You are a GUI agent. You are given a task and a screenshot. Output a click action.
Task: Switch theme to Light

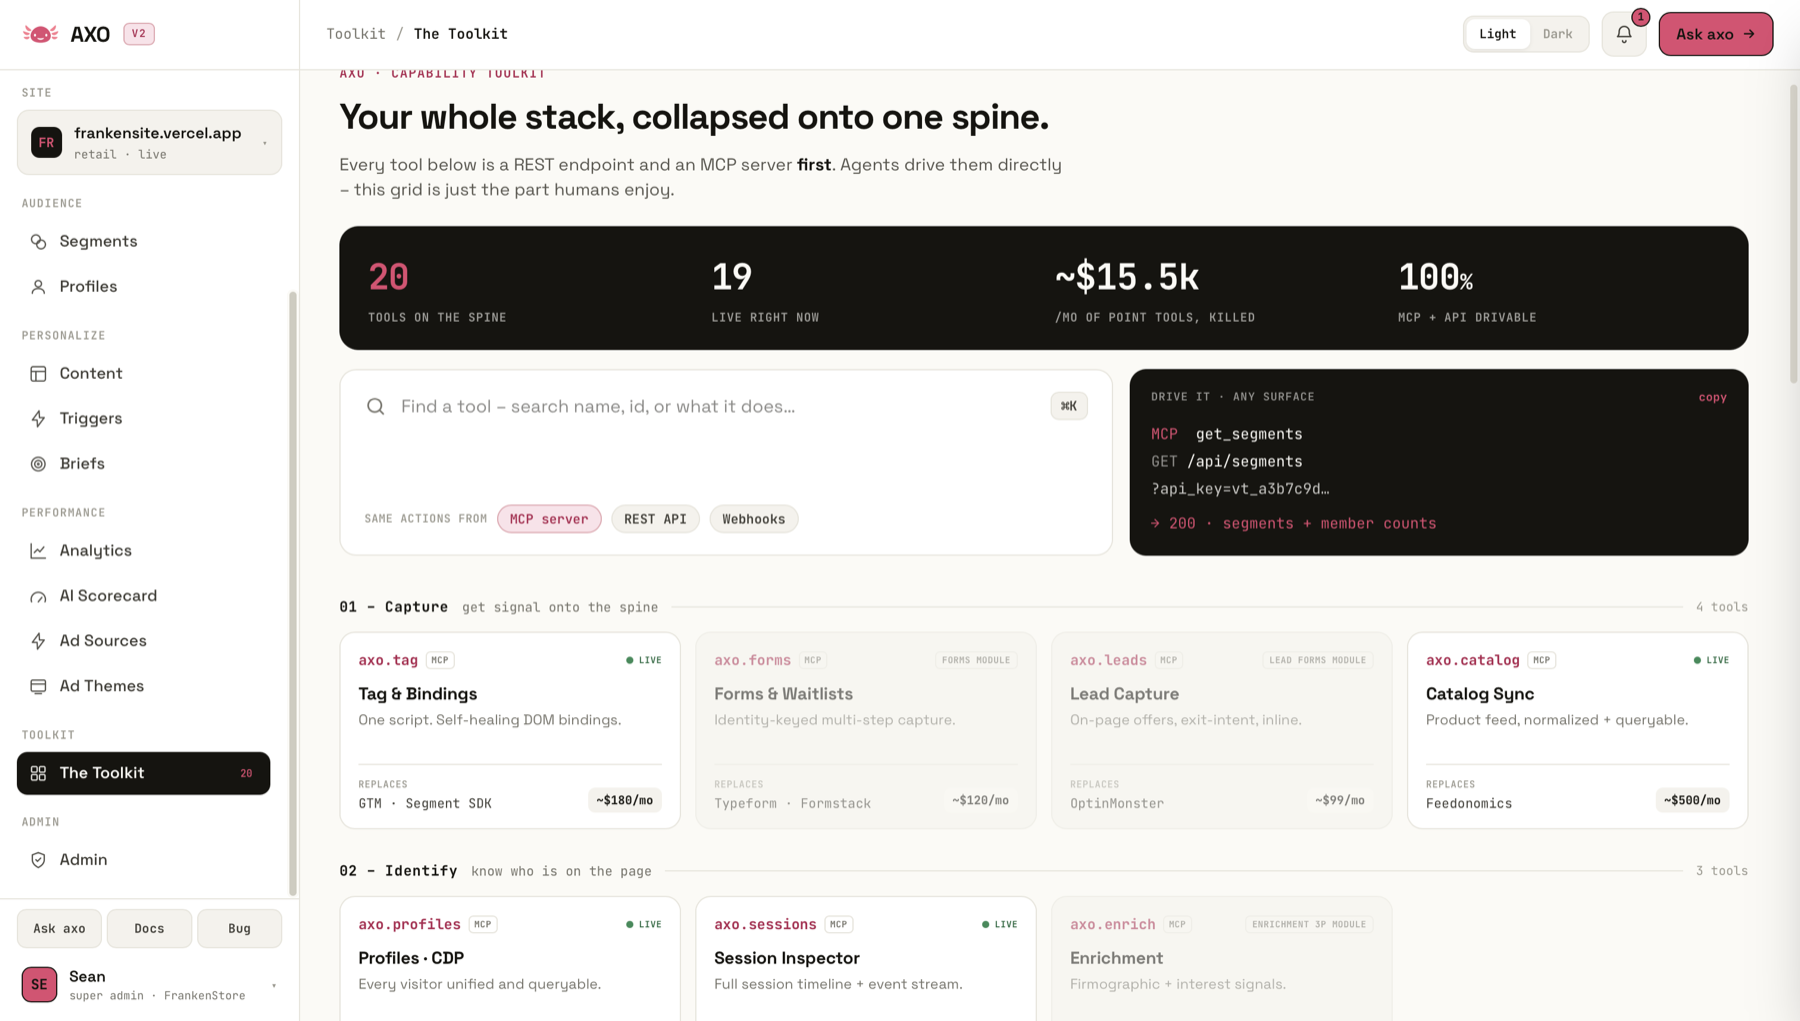coord(1497,34)
